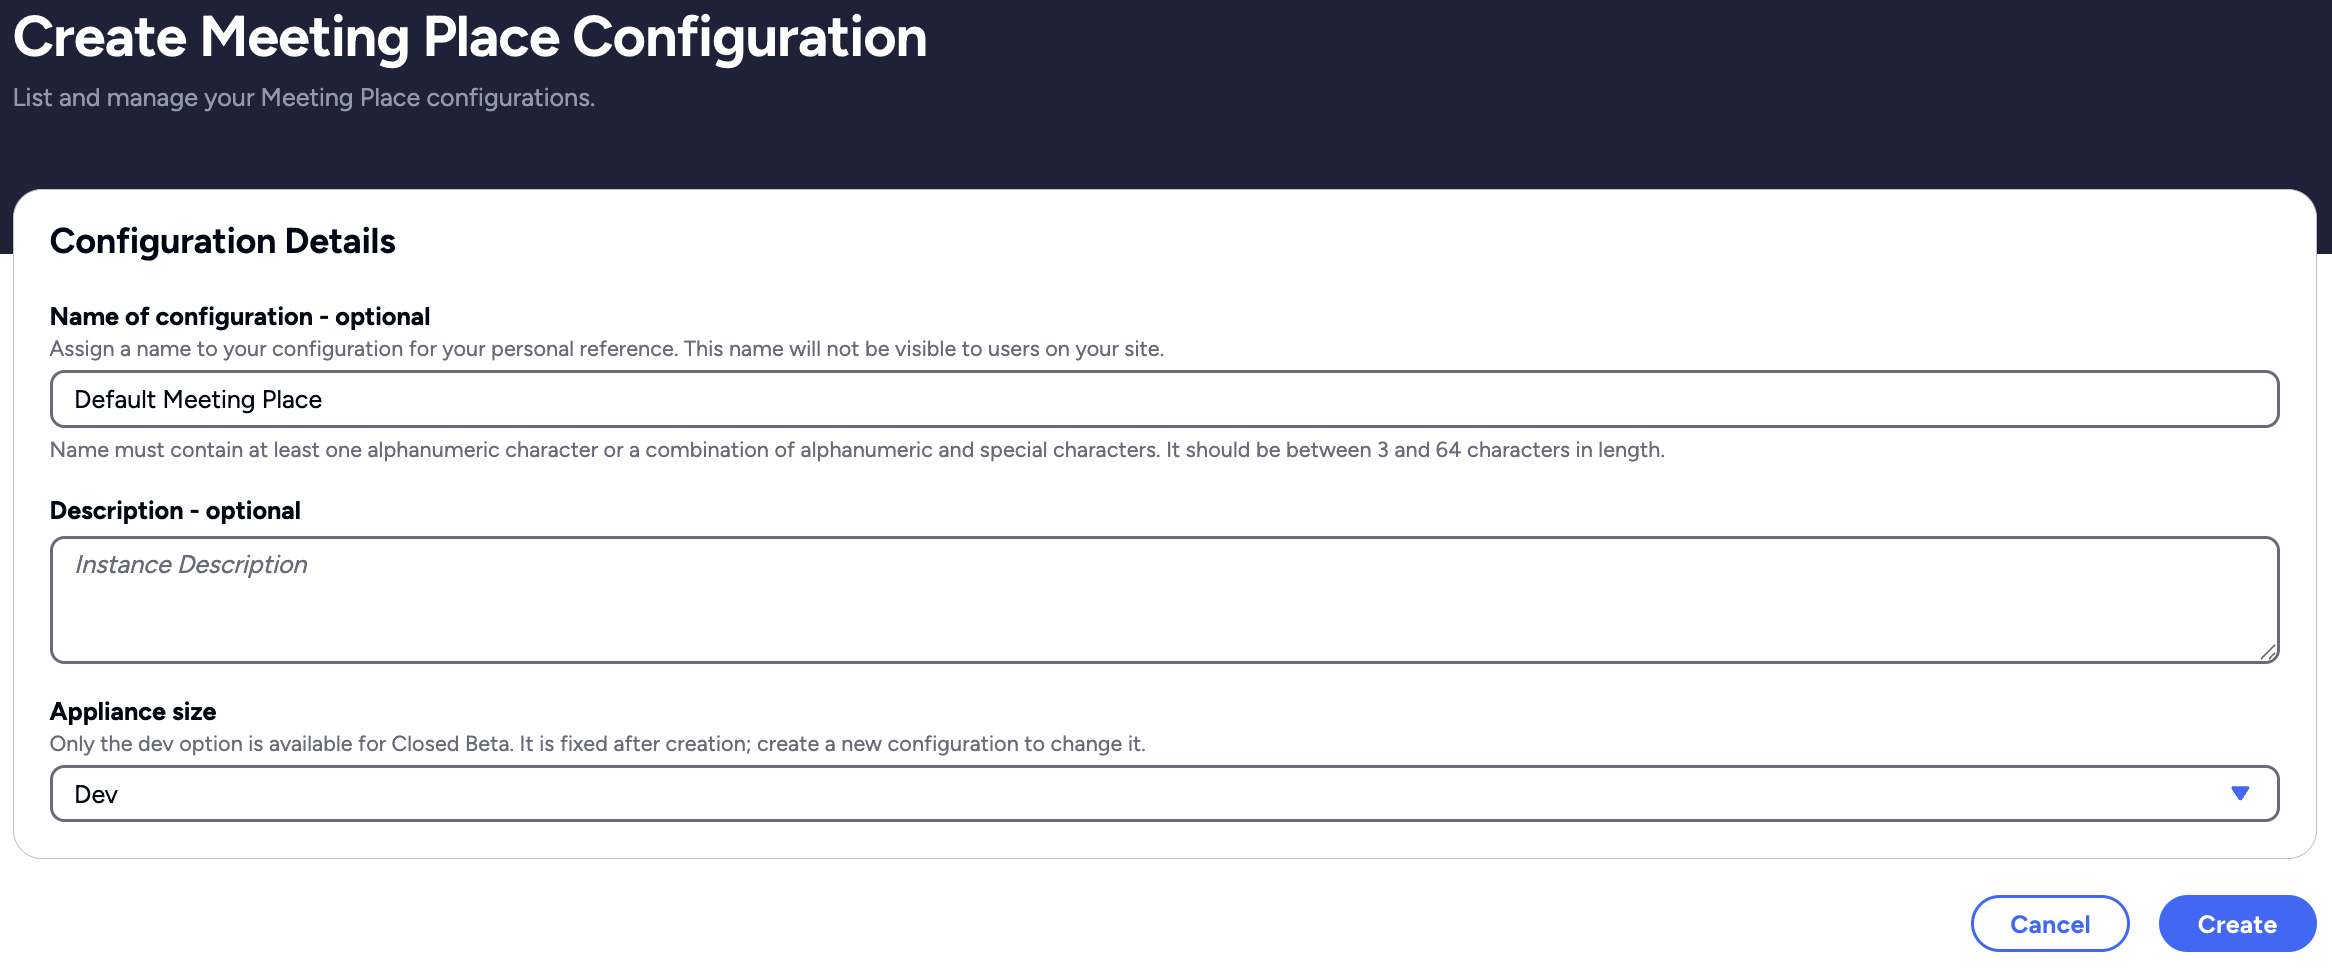This screenshot has width=2332, height=976.
Task: Click the Appliance size label
Action: [133, 712]
